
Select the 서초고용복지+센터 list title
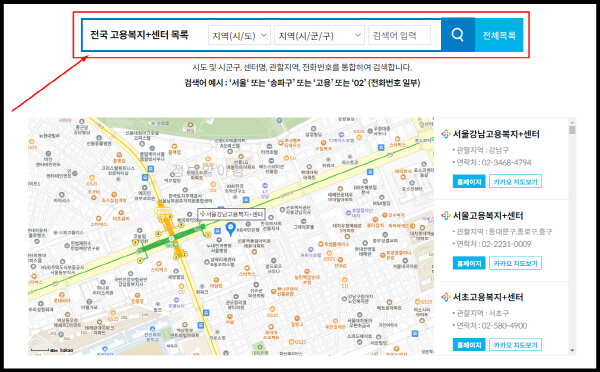(488, 297)
